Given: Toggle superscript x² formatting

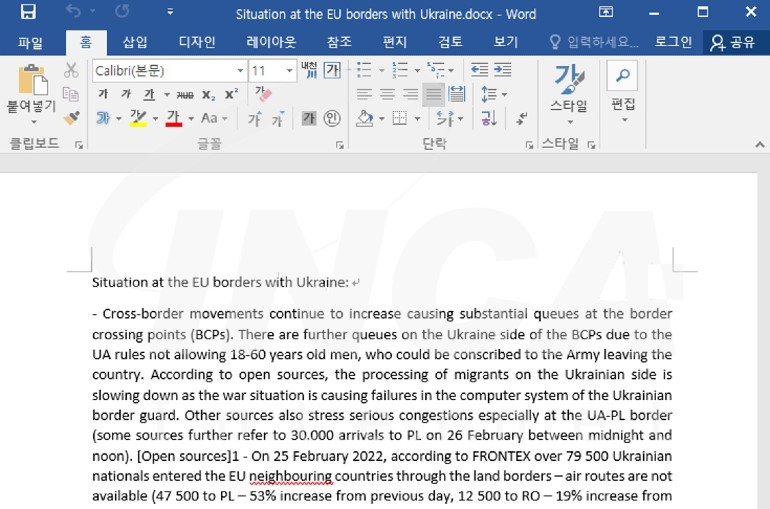Looking at the screenshot, I should pos(231,95).
